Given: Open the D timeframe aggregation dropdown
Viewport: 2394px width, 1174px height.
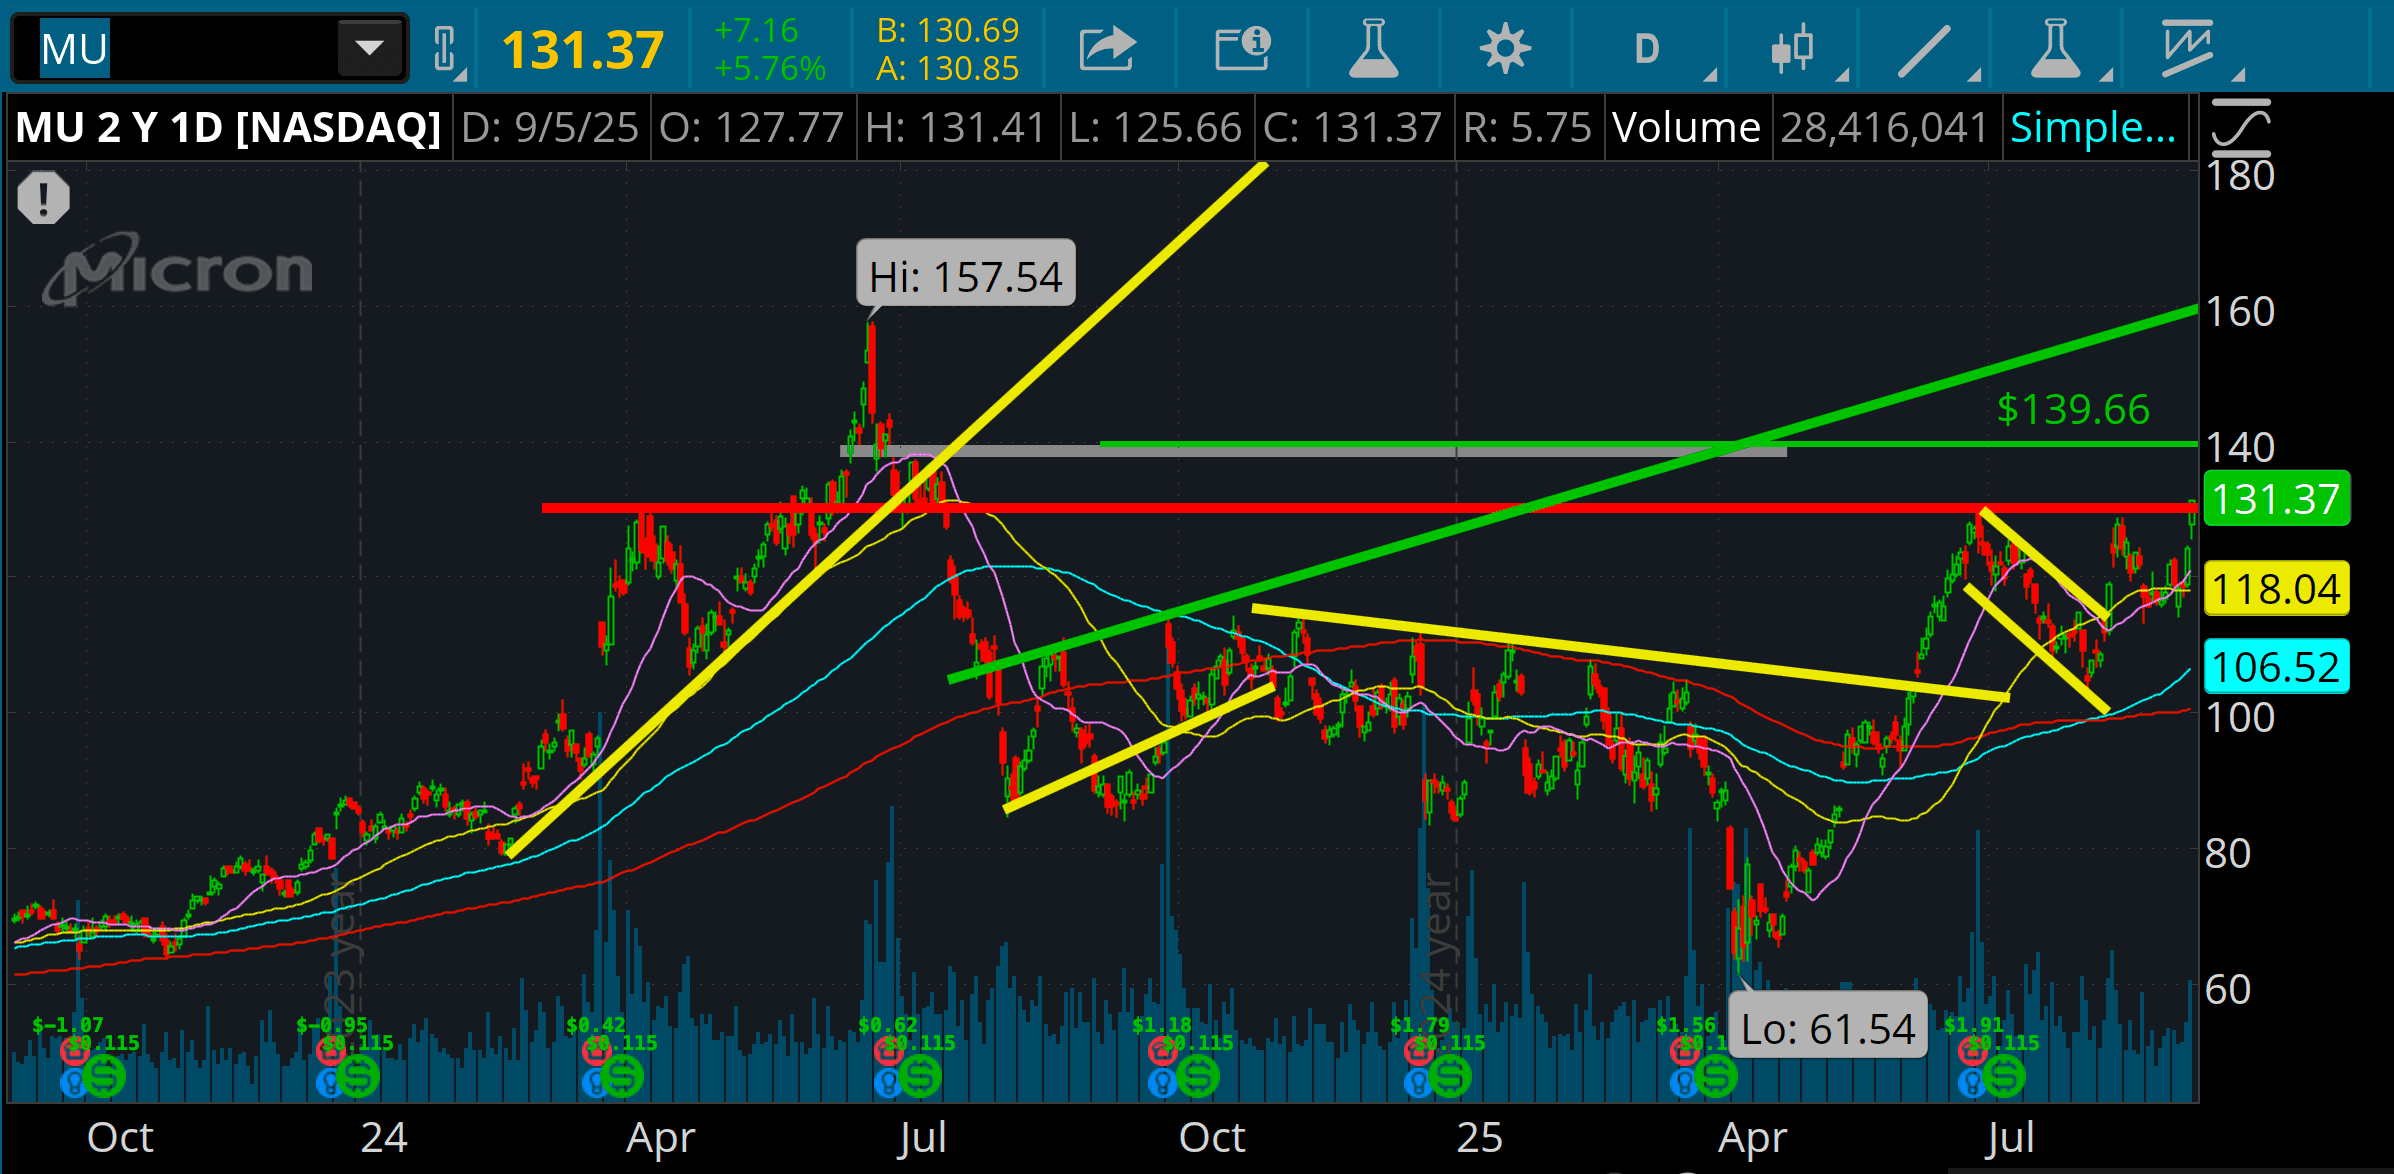Looking at the screenshot, I should 1647,48.
